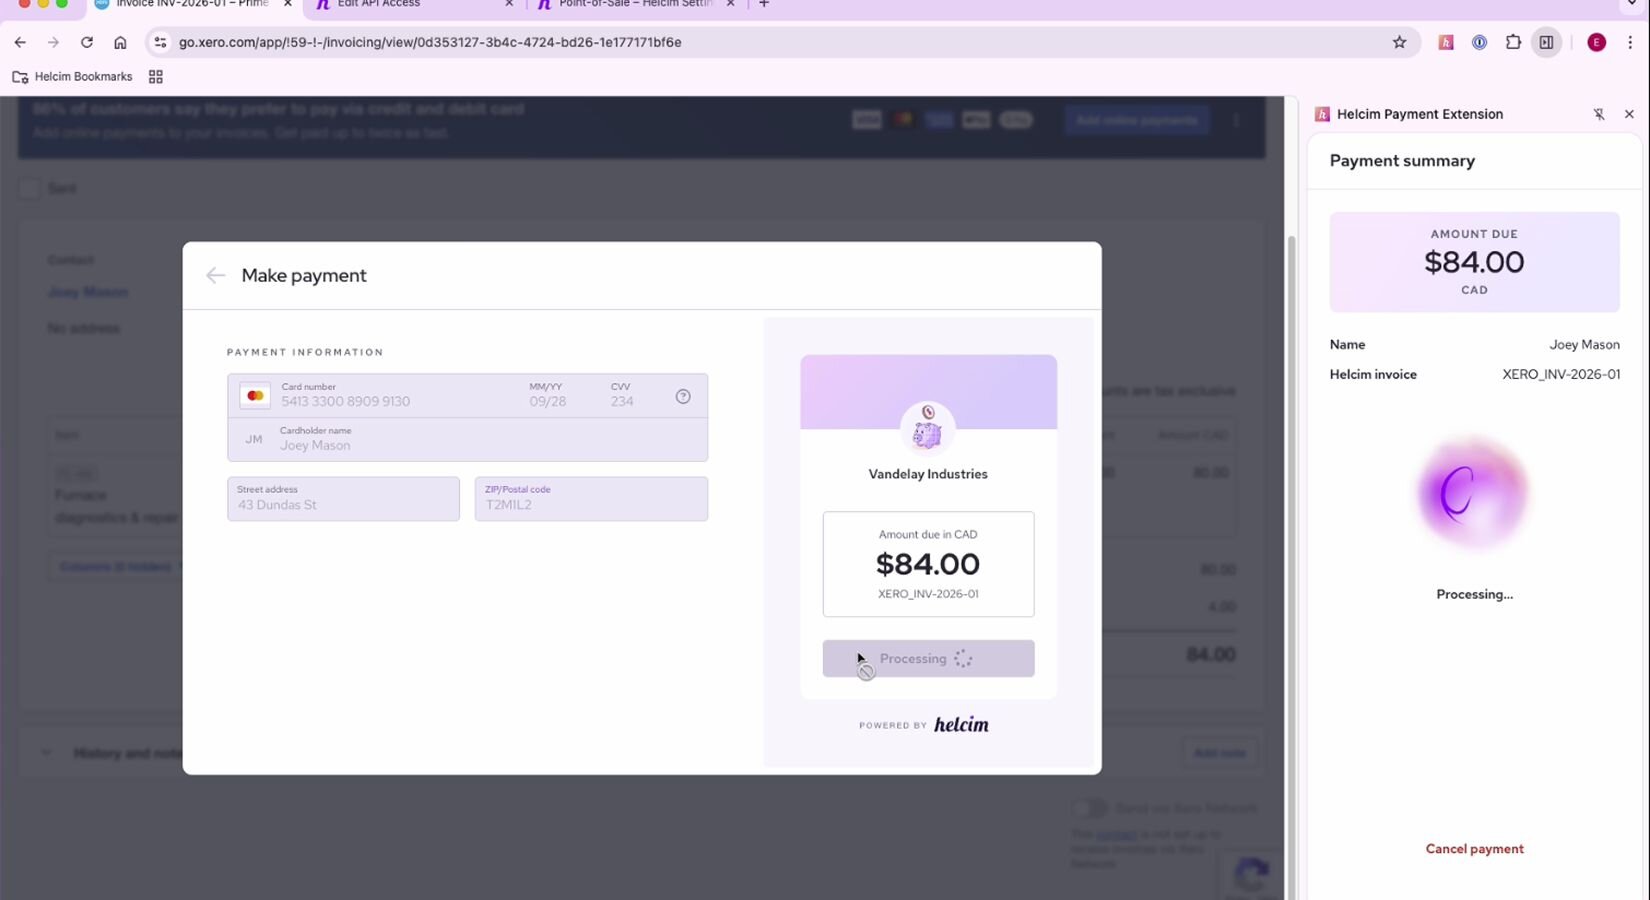Open the browser Extensions puzzle icon

tap(1513, 42)
